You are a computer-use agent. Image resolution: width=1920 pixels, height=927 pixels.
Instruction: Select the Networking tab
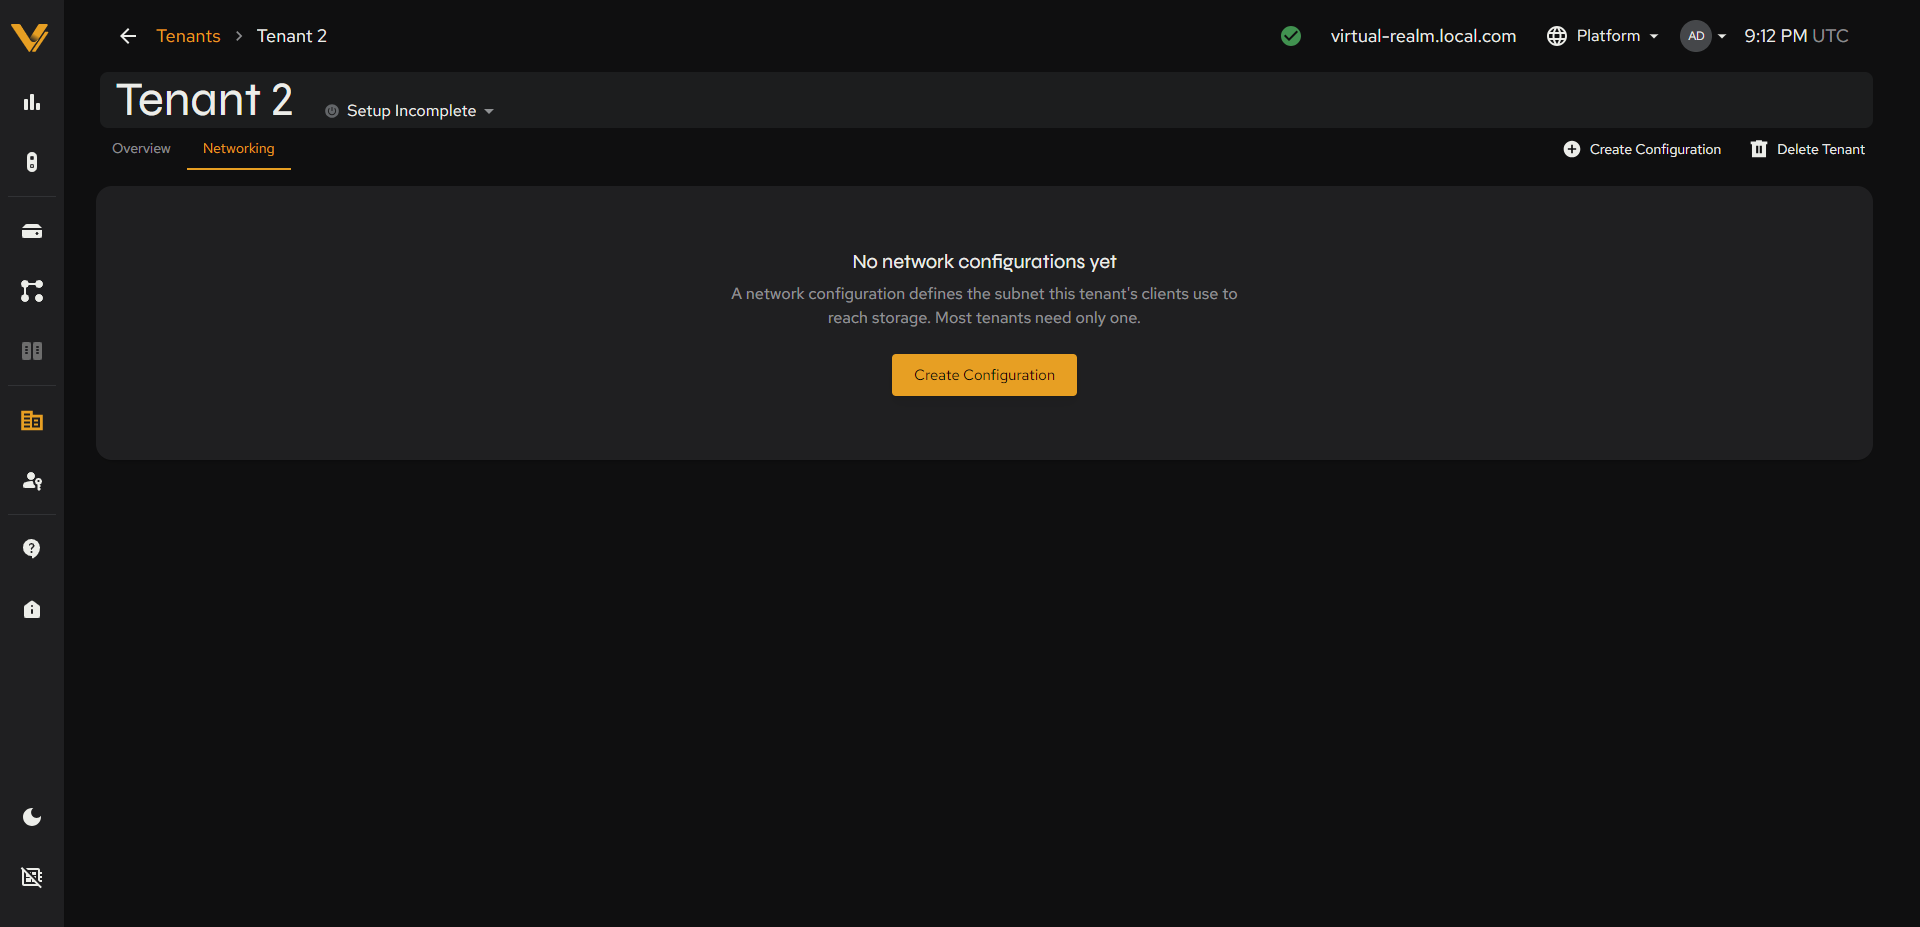(x=239, y=148)
